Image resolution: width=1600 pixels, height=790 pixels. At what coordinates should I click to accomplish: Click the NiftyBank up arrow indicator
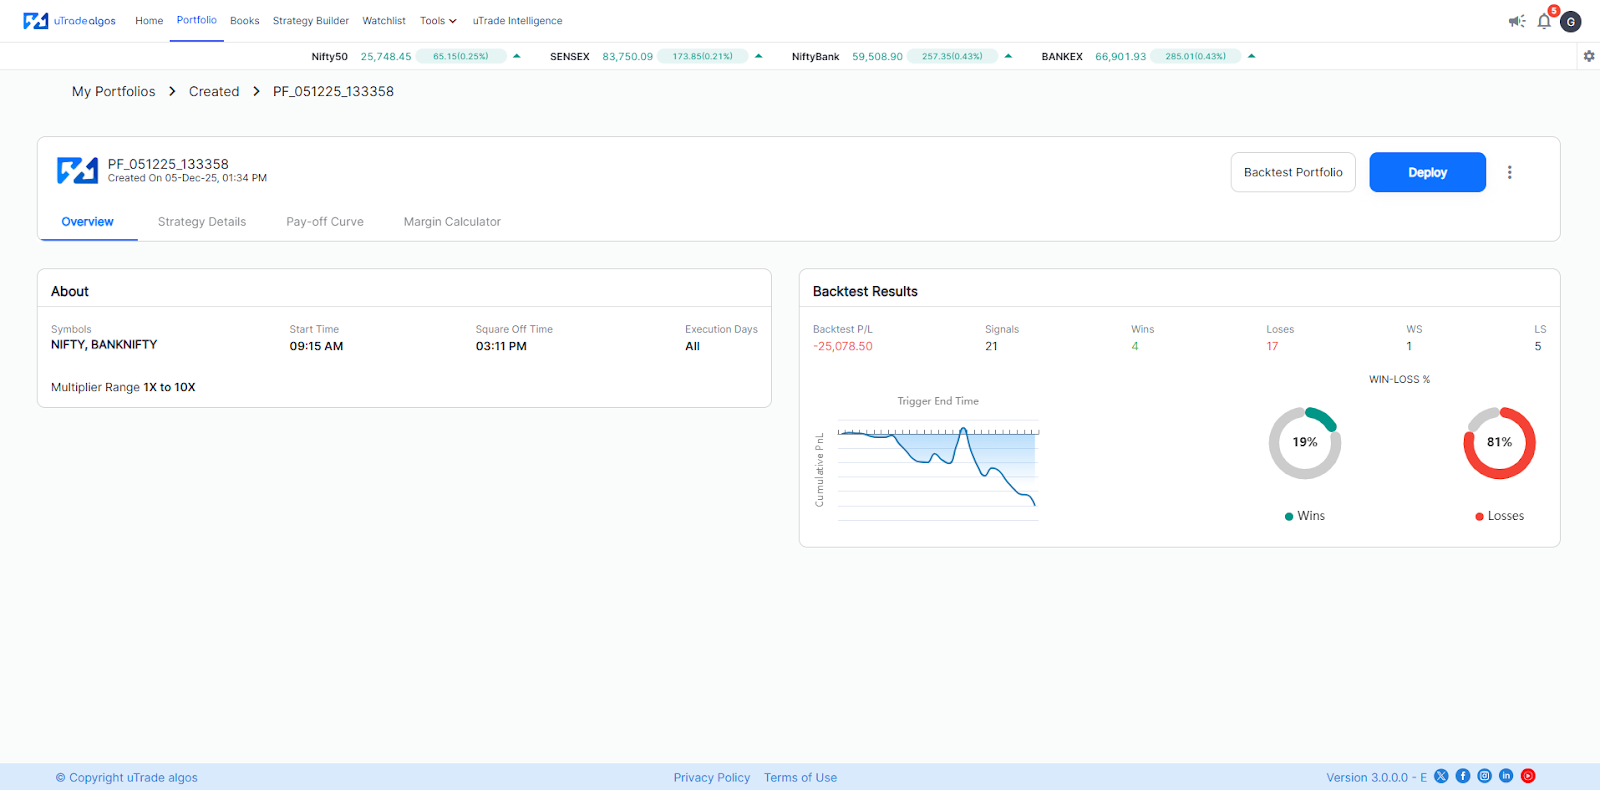tap(1008, 56)
